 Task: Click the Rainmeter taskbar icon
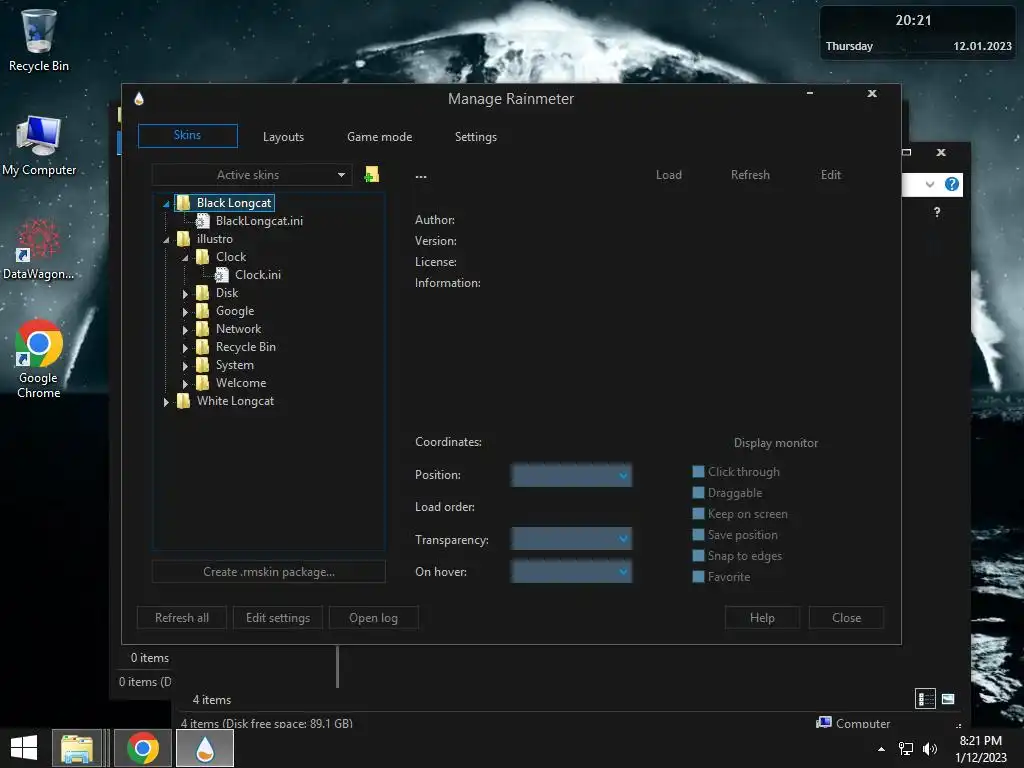point(205,748)
